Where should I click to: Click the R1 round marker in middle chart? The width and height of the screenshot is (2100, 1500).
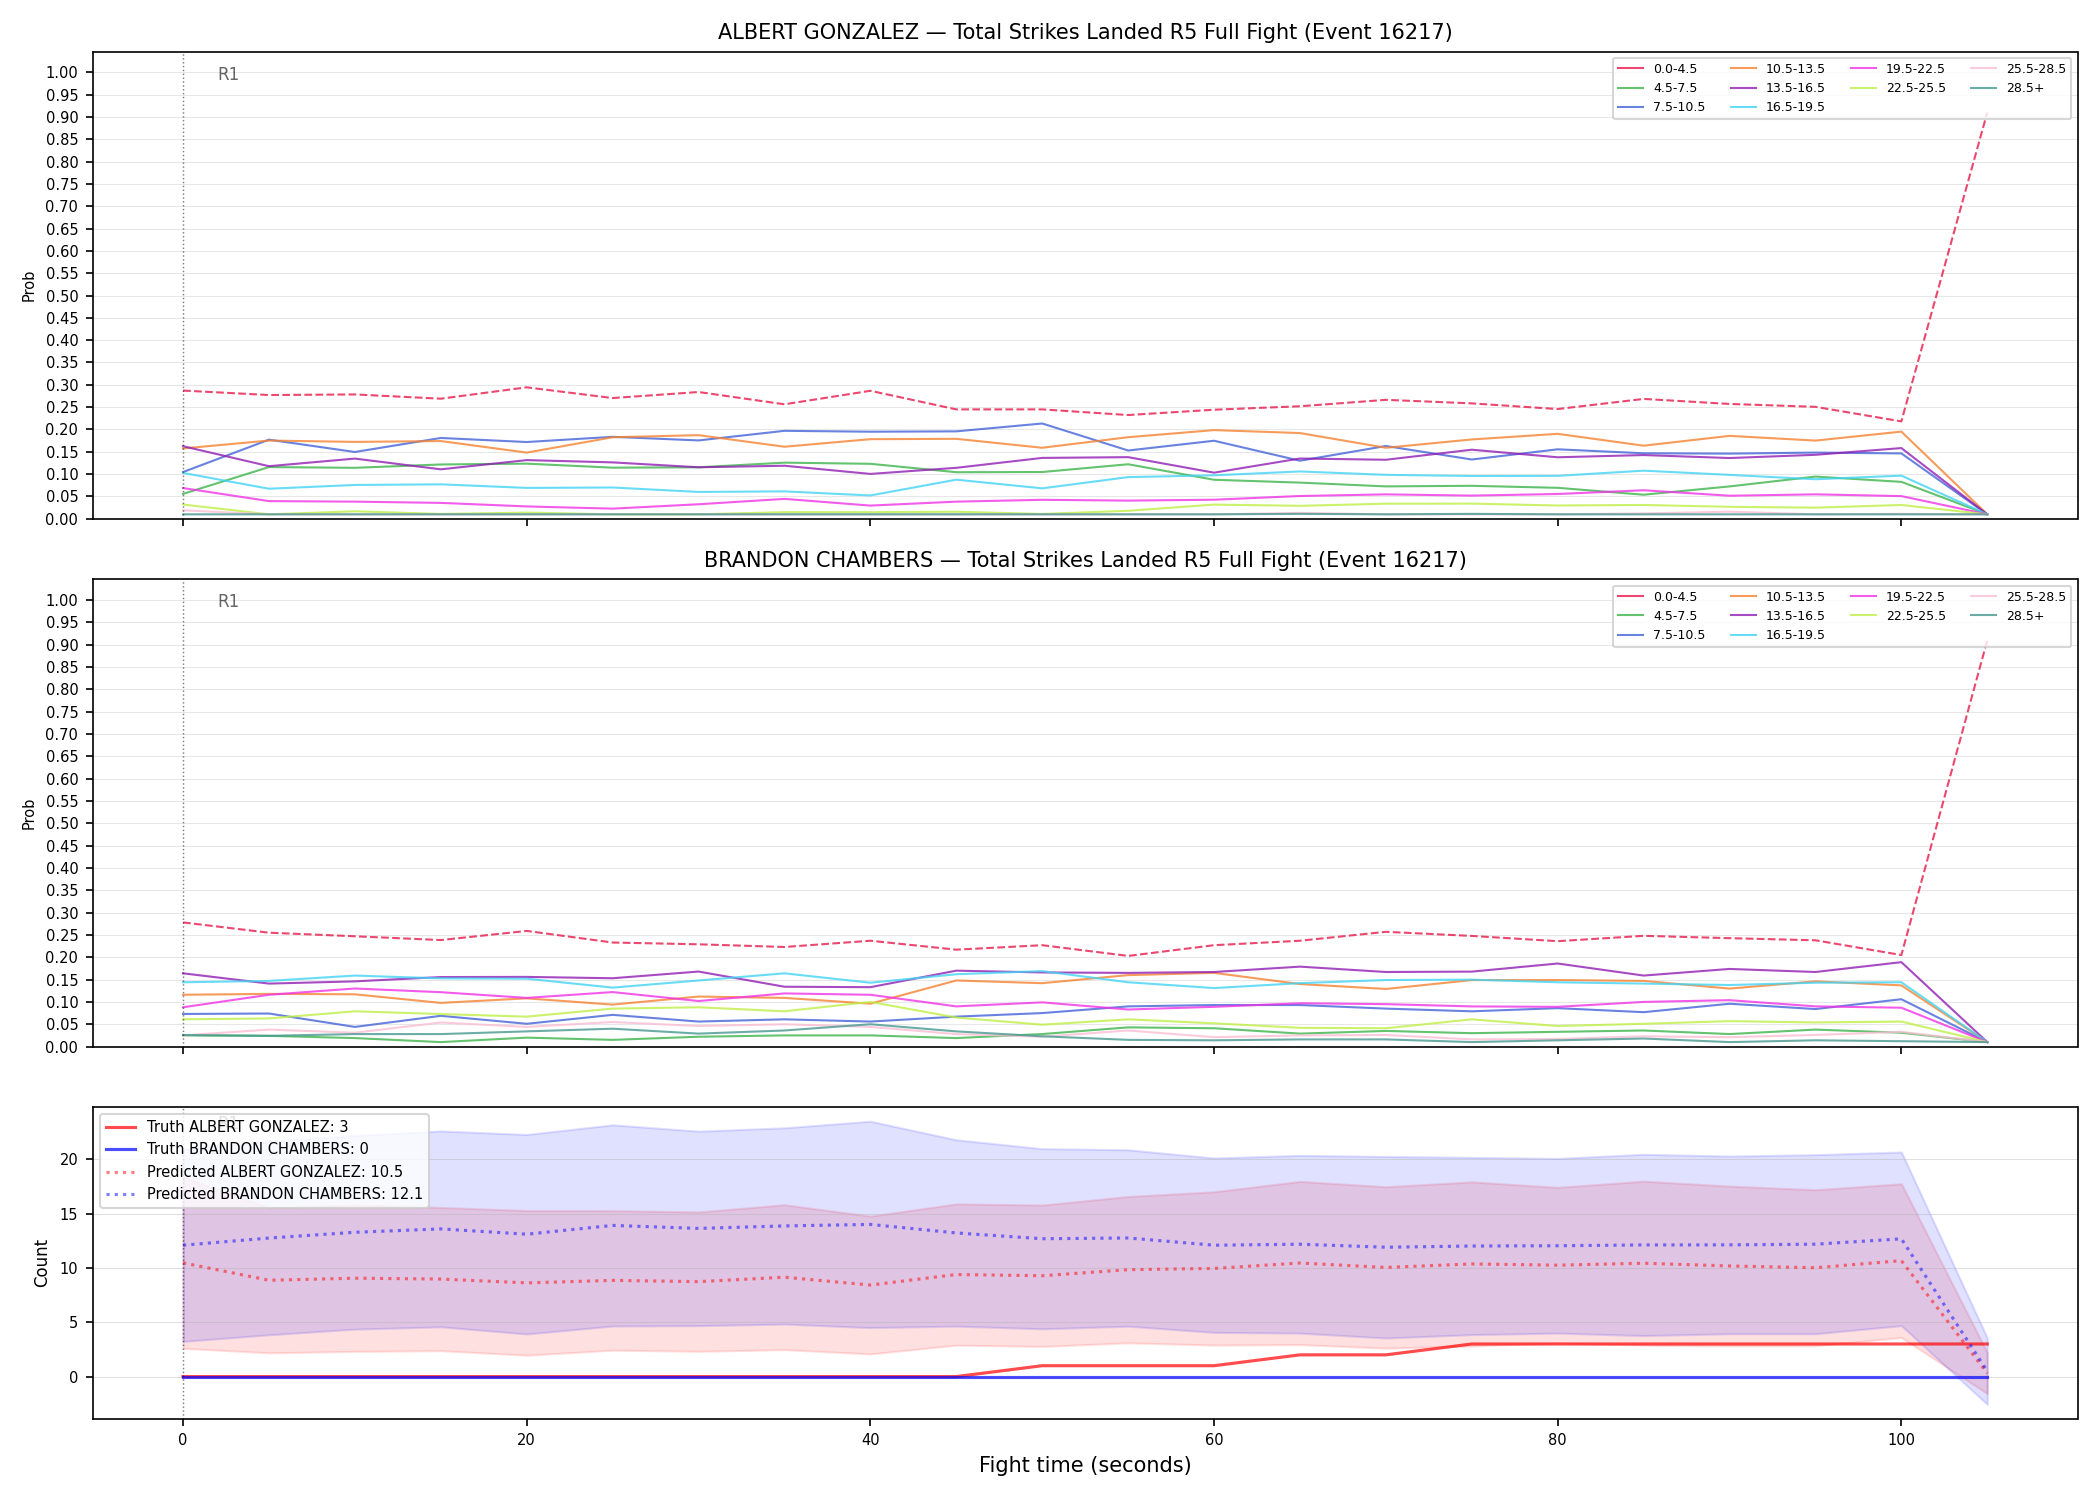228,601
